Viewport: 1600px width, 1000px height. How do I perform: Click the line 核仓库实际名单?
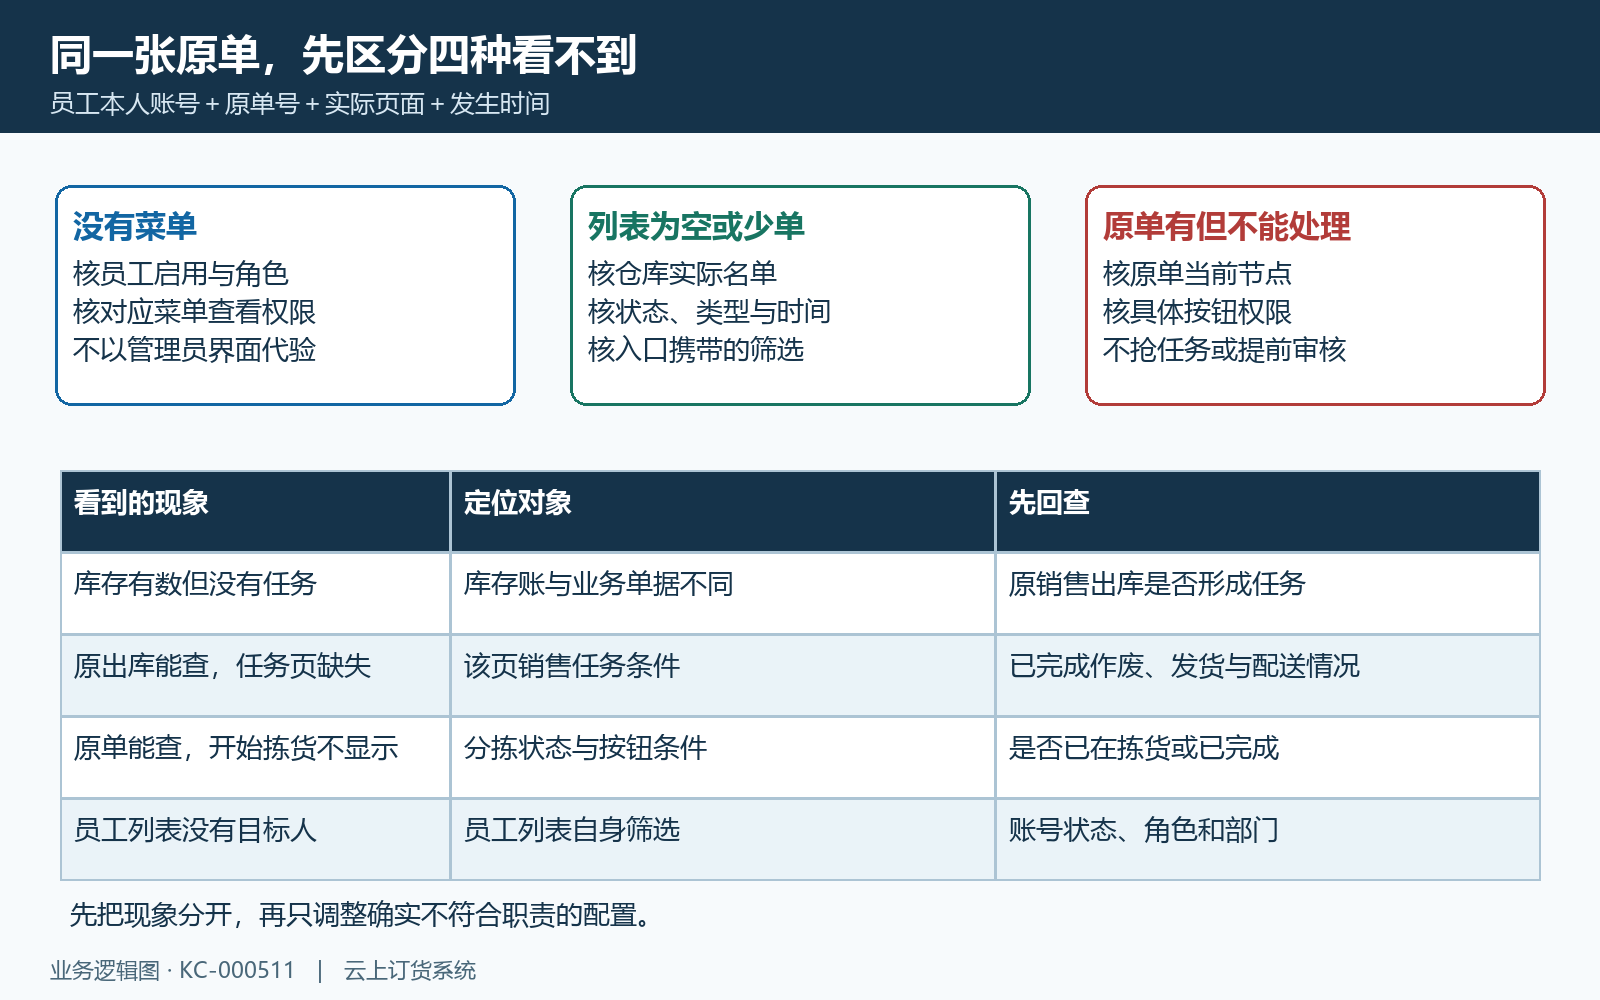(x=682, y=274)
